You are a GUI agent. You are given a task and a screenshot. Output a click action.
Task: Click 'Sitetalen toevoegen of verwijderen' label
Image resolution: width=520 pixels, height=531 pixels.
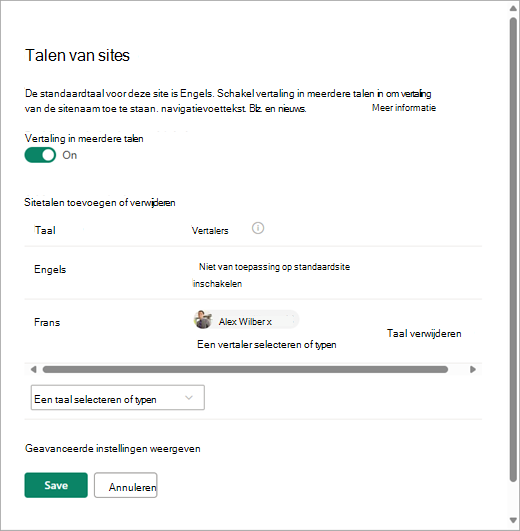100,203
